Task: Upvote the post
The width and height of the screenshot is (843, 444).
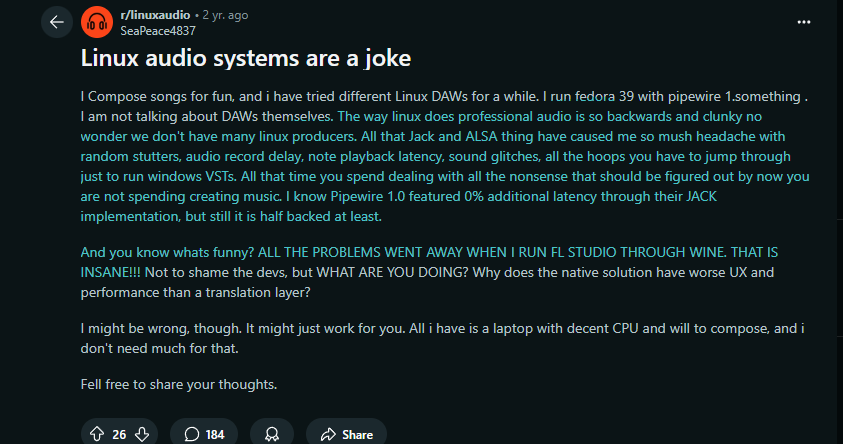Action: [97, 434]
